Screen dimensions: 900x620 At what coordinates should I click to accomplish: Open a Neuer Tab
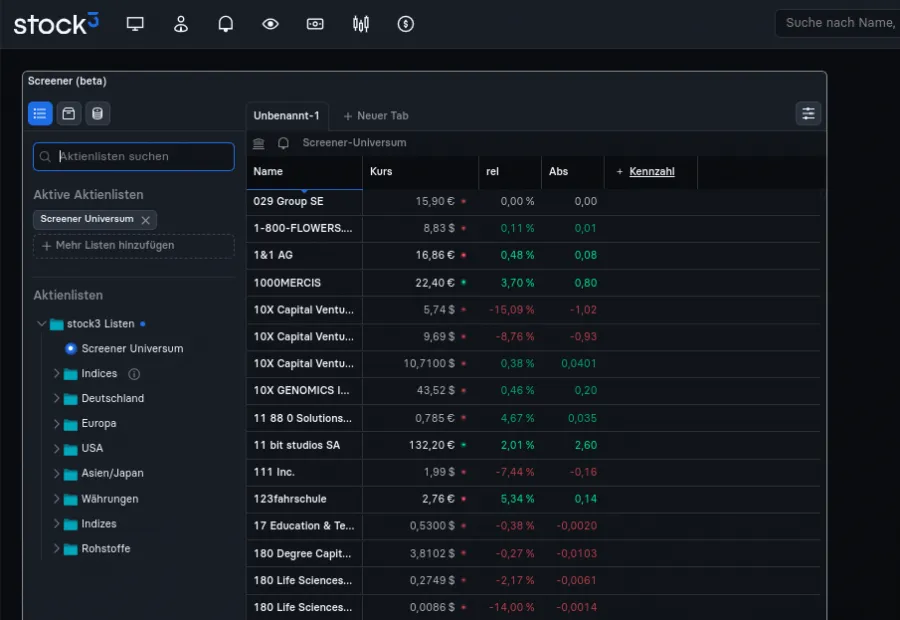pos(376,116)
